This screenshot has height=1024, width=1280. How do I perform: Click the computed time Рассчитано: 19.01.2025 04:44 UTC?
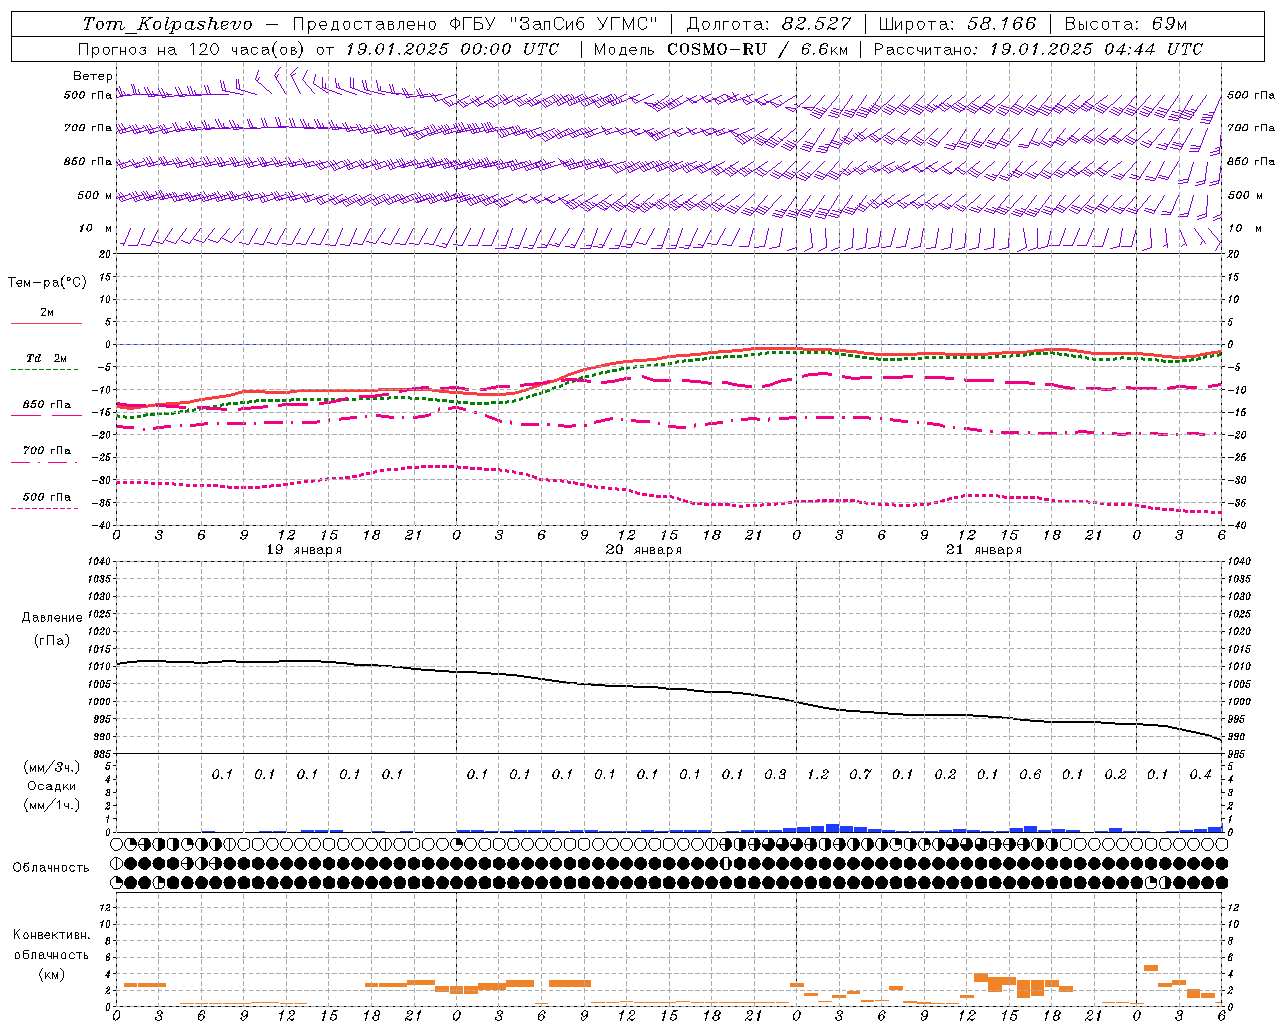pyautogui.click(x=1038, y=49)
